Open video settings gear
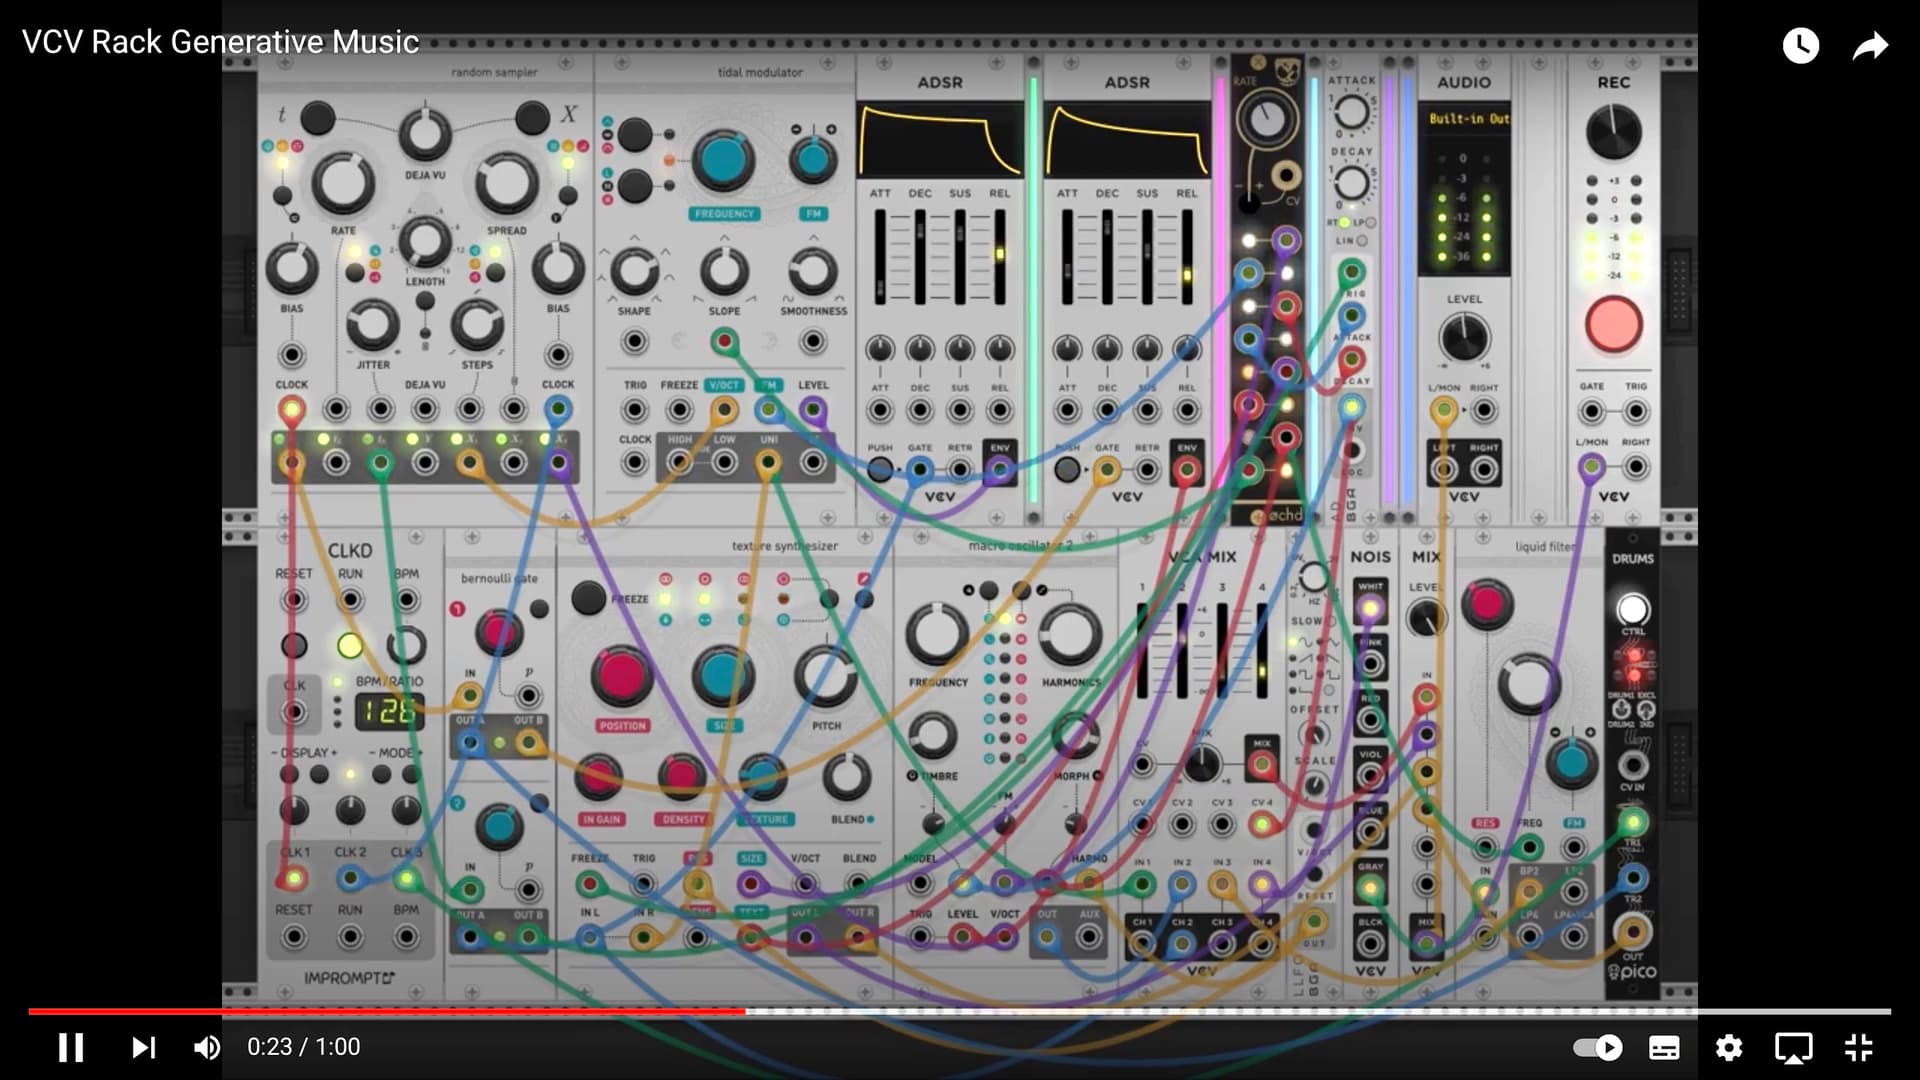 click(1729, 1047)
